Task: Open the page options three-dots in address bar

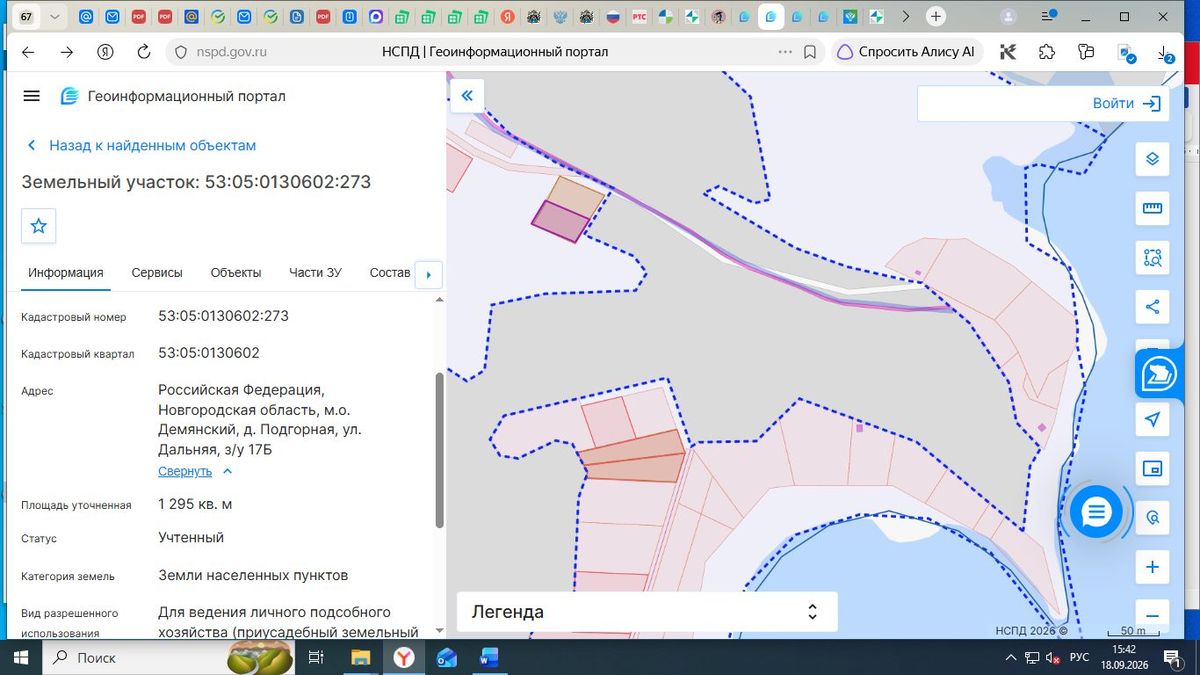Action: 785,52
